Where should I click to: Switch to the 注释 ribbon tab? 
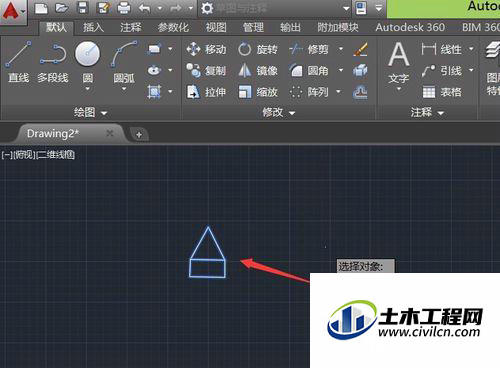pos(131,27)
